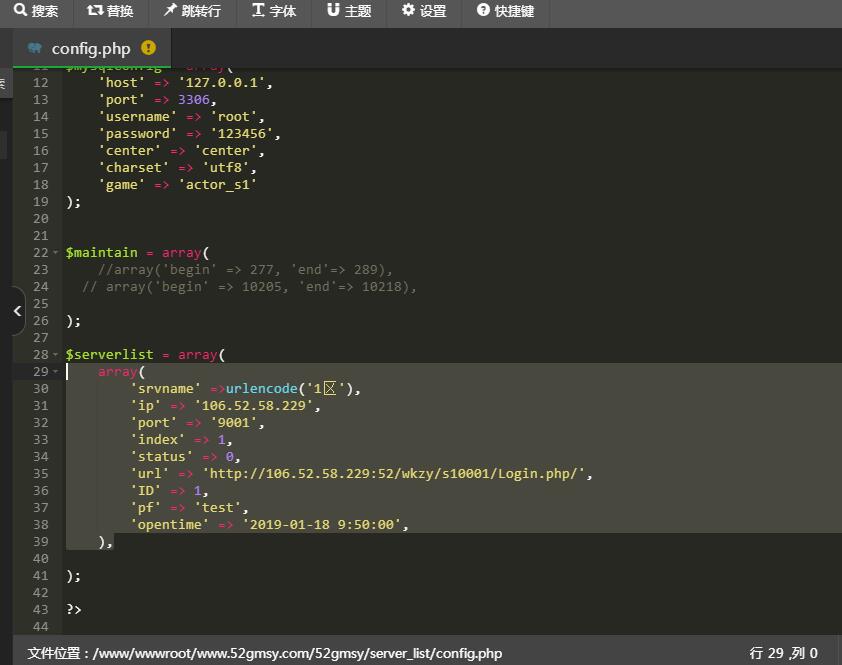Place cursor on the 'opentime' line
Viewport: 842px width, 665px height.
point(270,525)
